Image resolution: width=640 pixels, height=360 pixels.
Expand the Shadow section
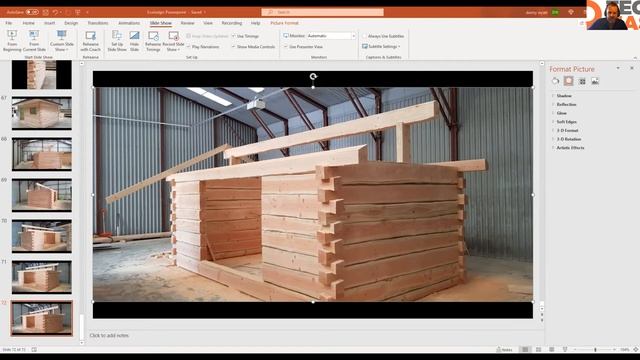point(564,96)
